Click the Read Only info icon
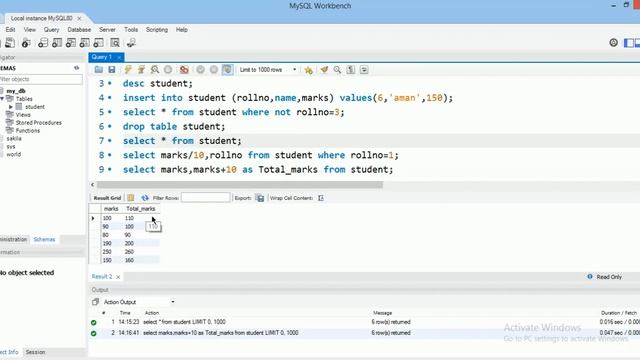 coord(590,277)
